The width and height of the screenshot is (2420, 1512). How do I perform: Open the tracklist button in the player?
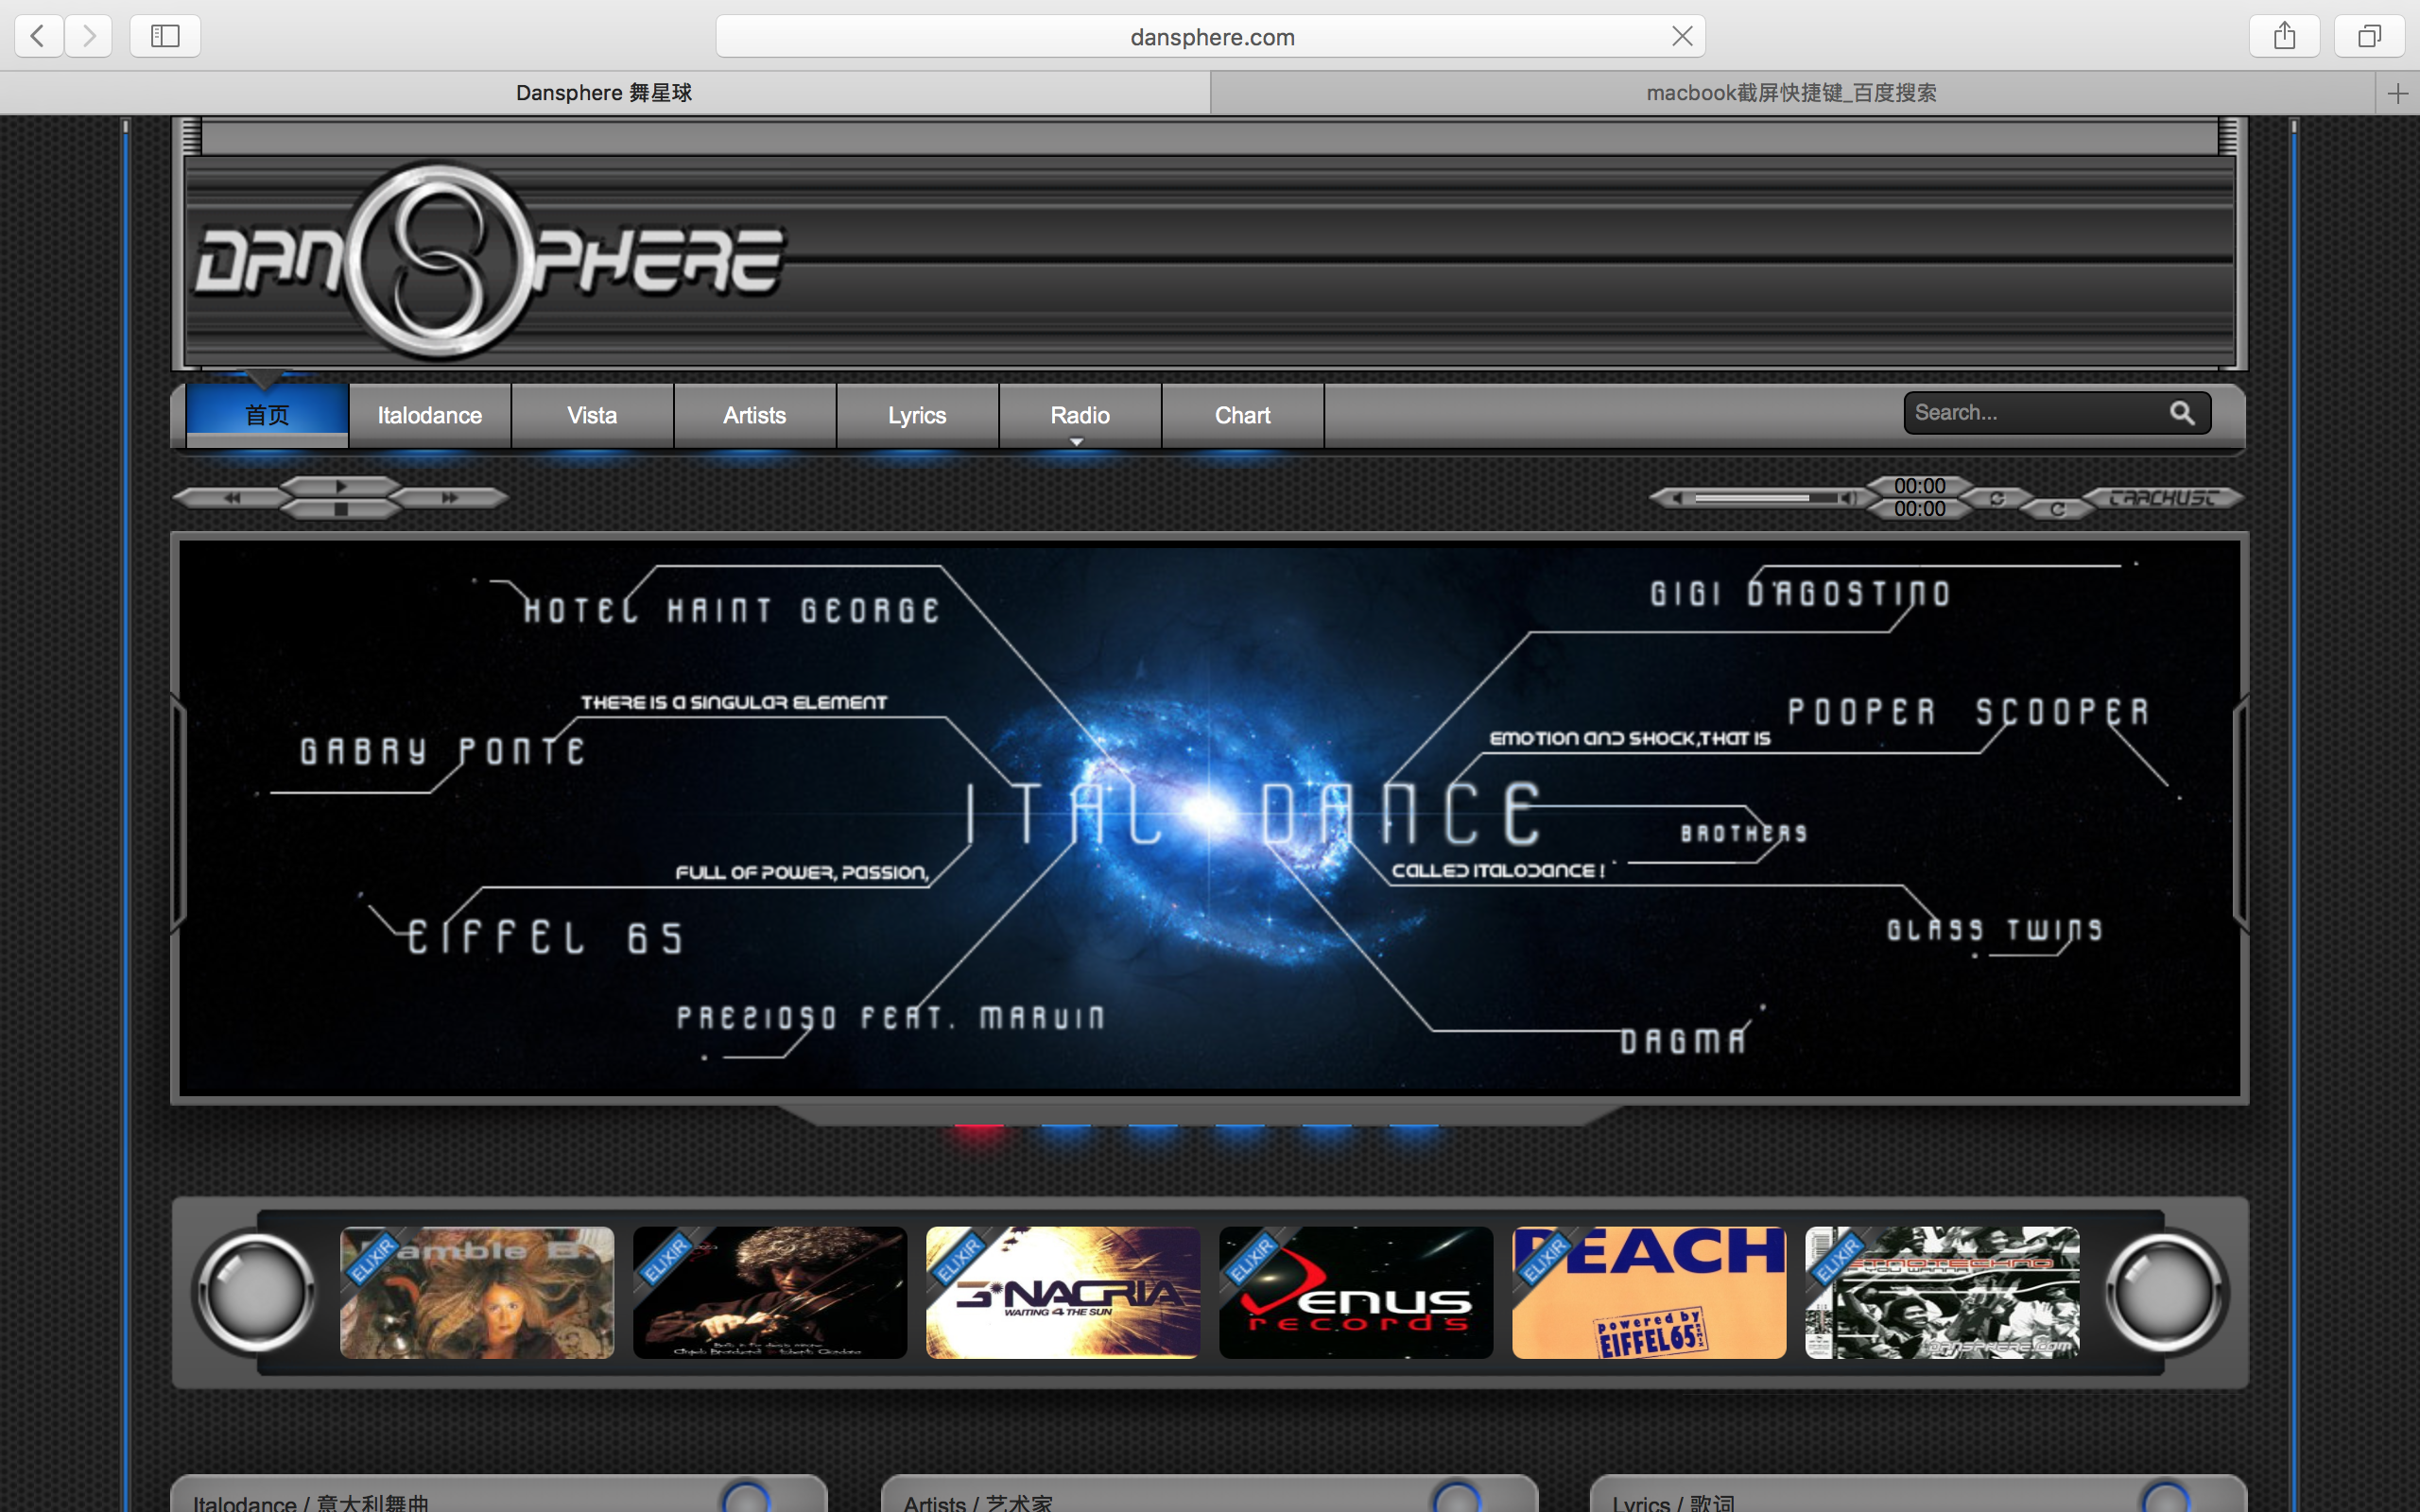pyautogui.click(x=2162, y=498)
